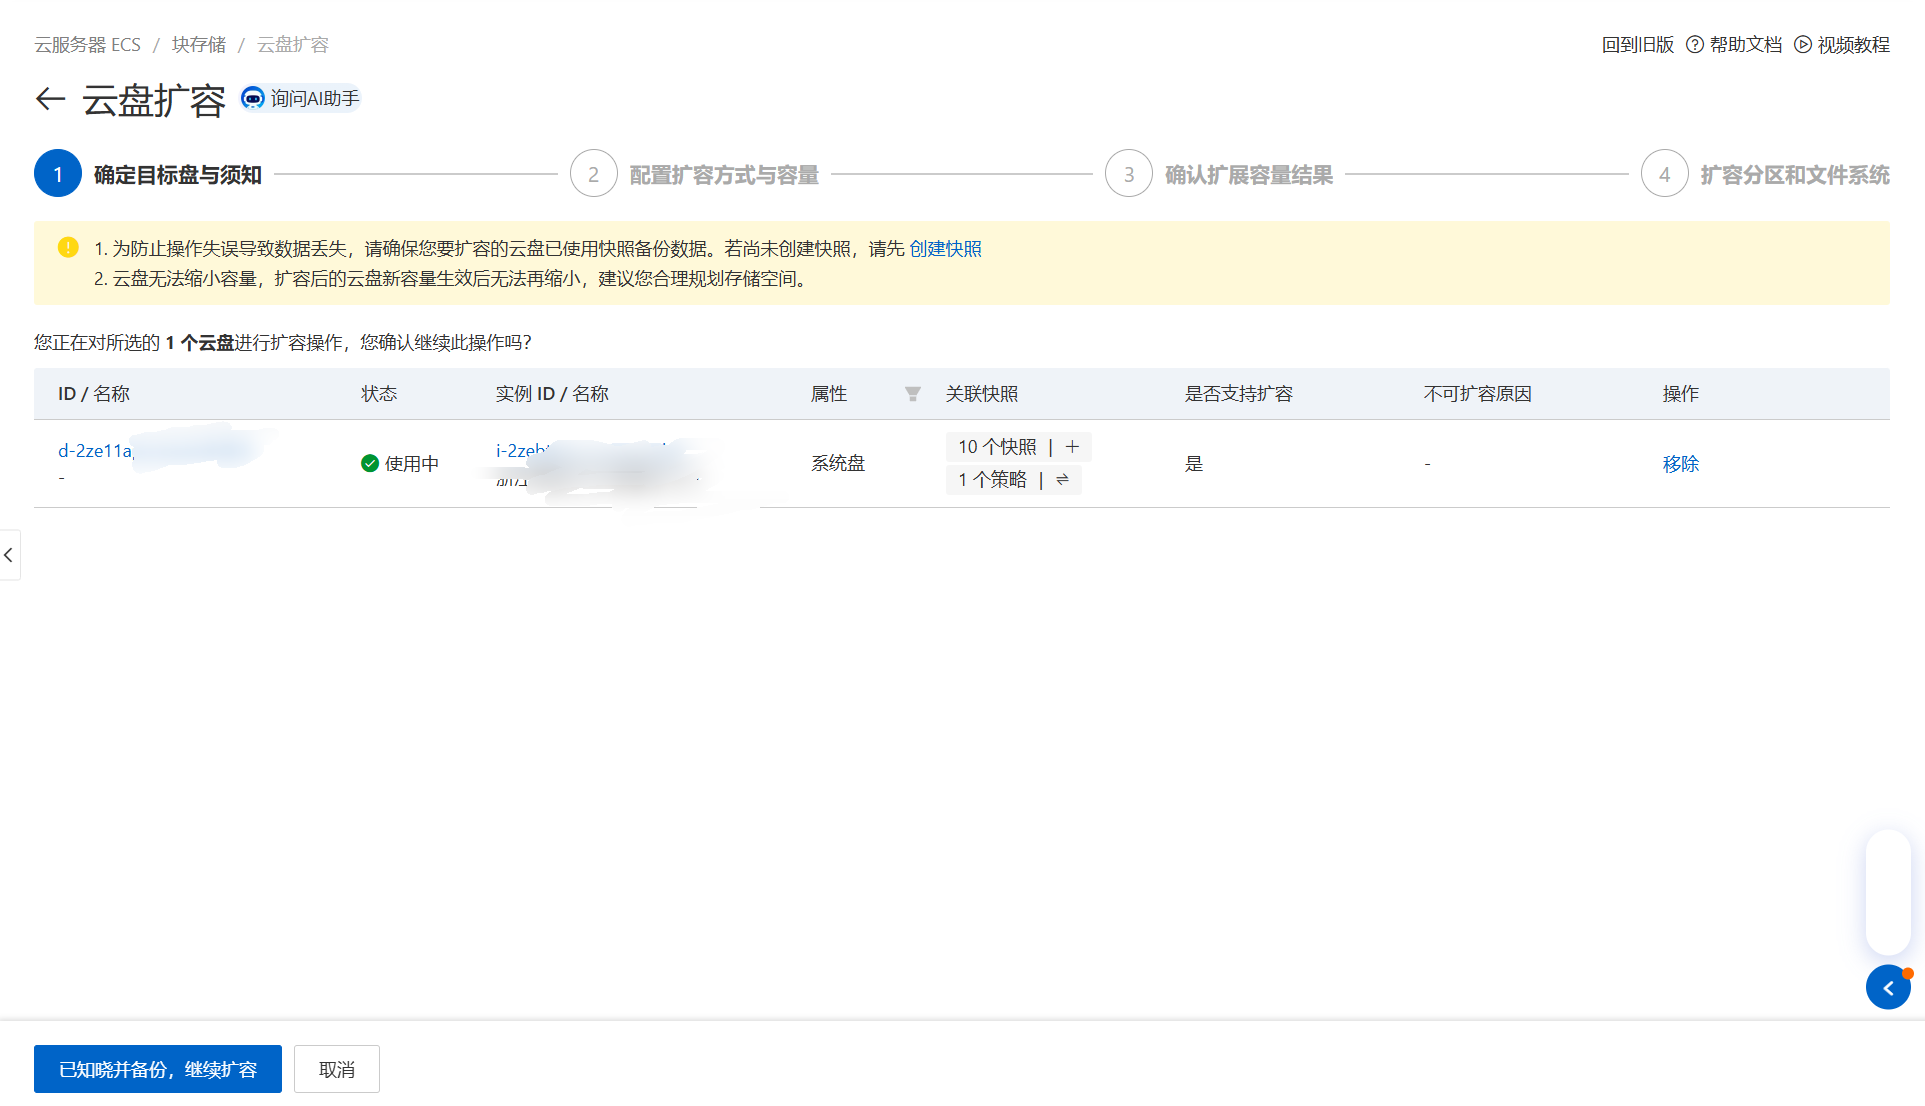This screenshot has width=1925, height=1106.
Task: Click the plus icon beside 10 个快照
Action: click(x=1072, y=447)
